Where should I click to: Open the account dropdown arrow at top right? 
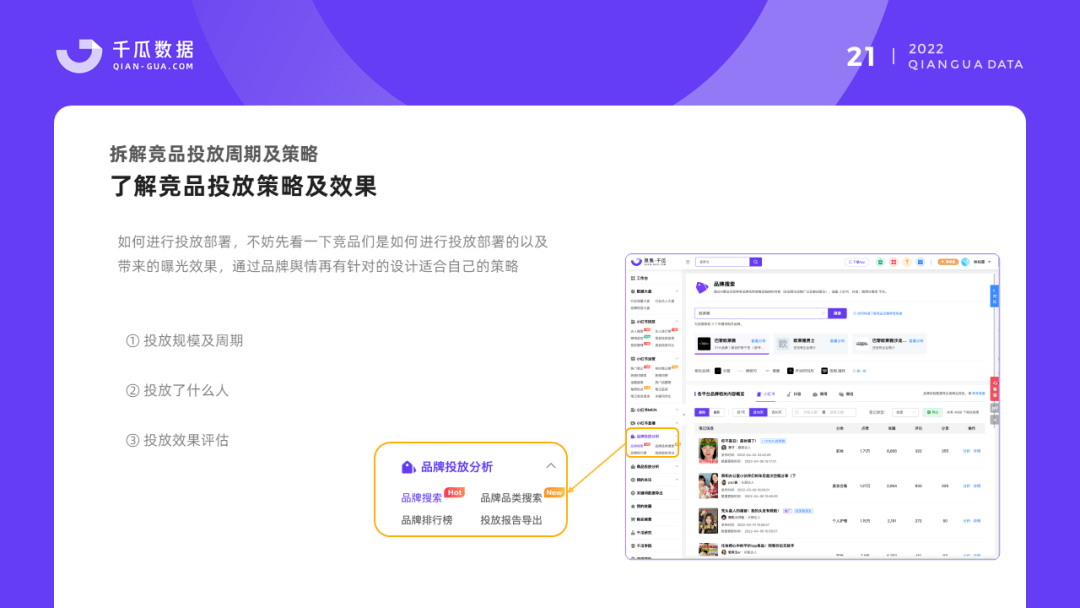point(987,262)
